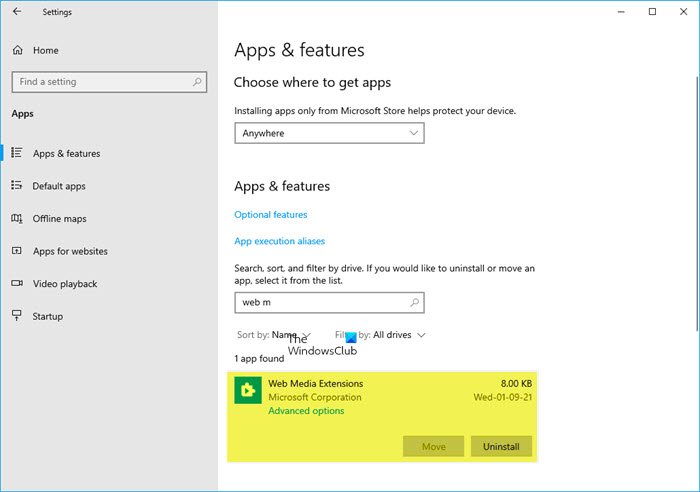The width and height of the screenshot is (700, 492).
Task: Click the 8.00 KB size value
Action: point(516,384)
